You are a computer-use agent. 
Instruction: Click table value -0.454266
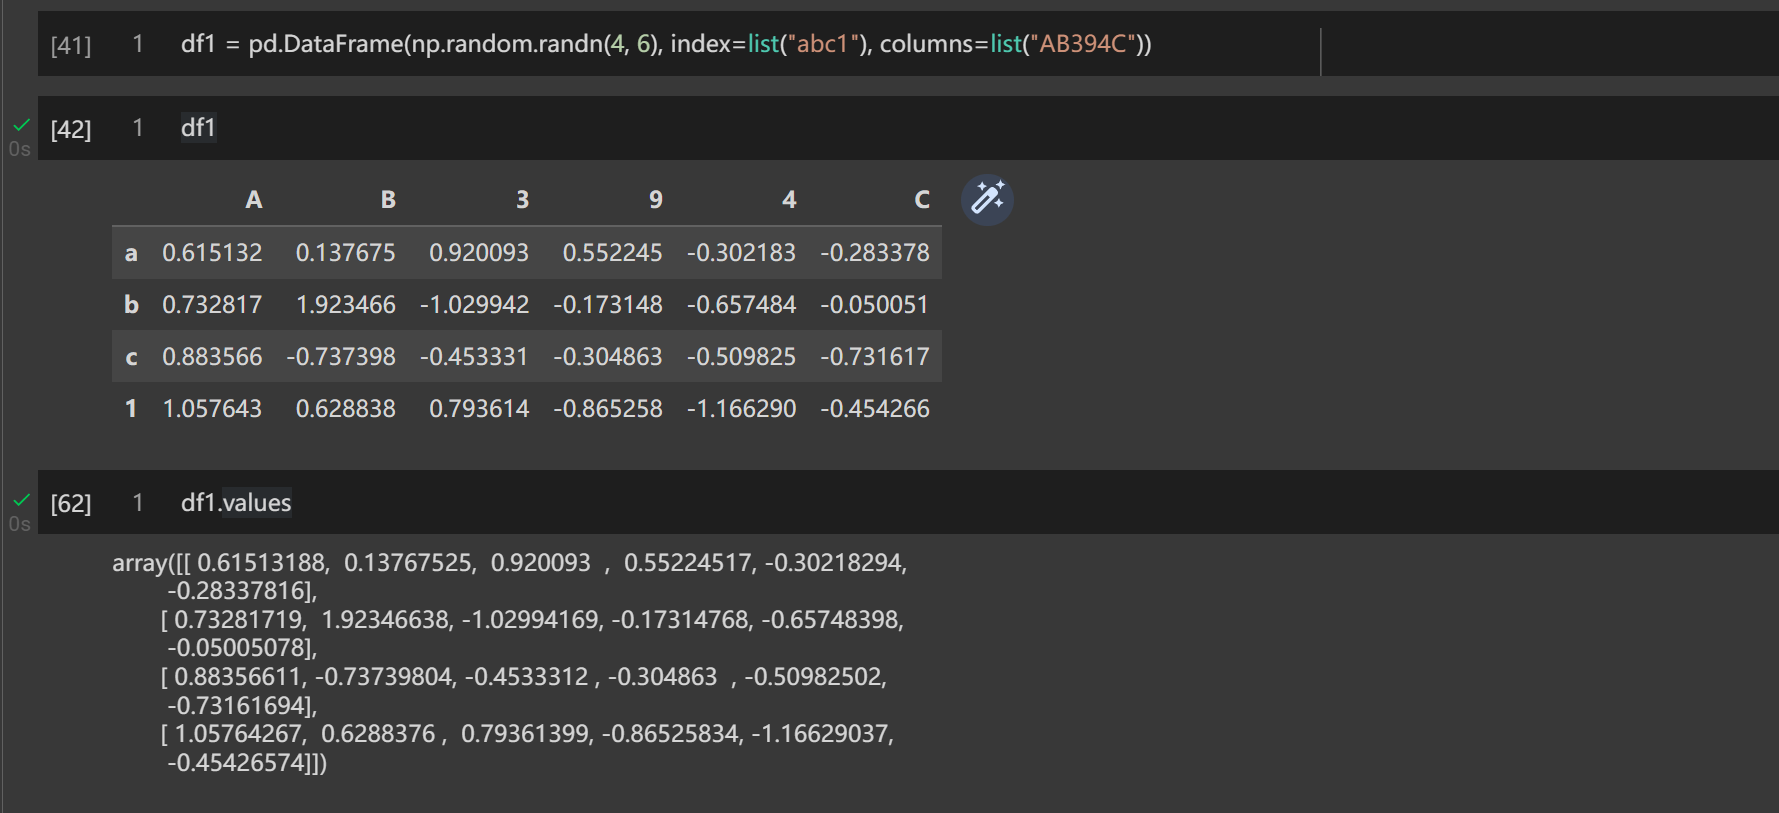point(875,409)
